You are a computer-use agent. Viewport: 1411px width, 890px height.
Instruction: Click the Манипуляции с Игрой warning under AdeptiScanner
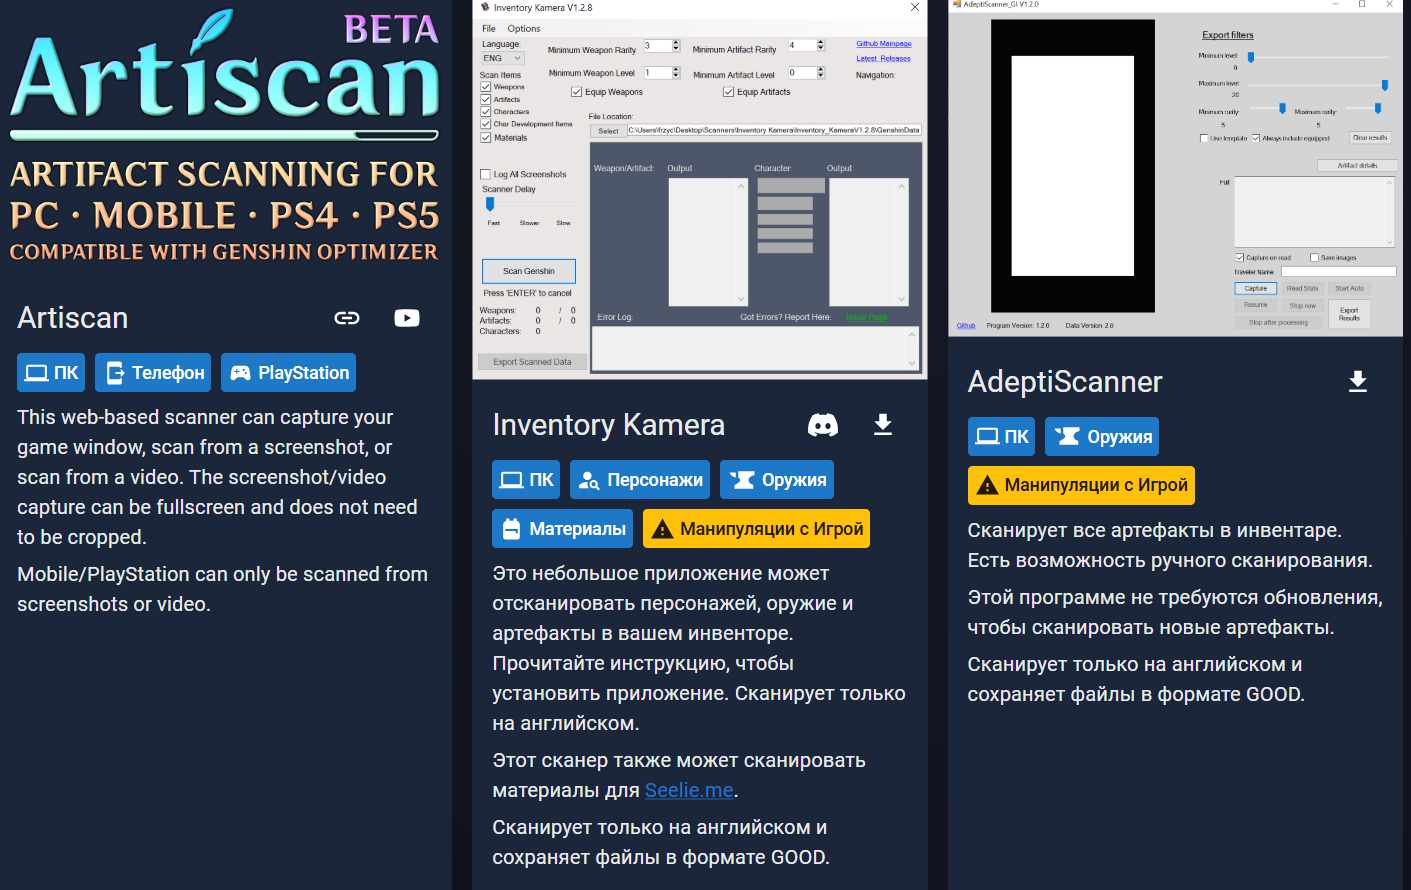(x=1081, y=485)
